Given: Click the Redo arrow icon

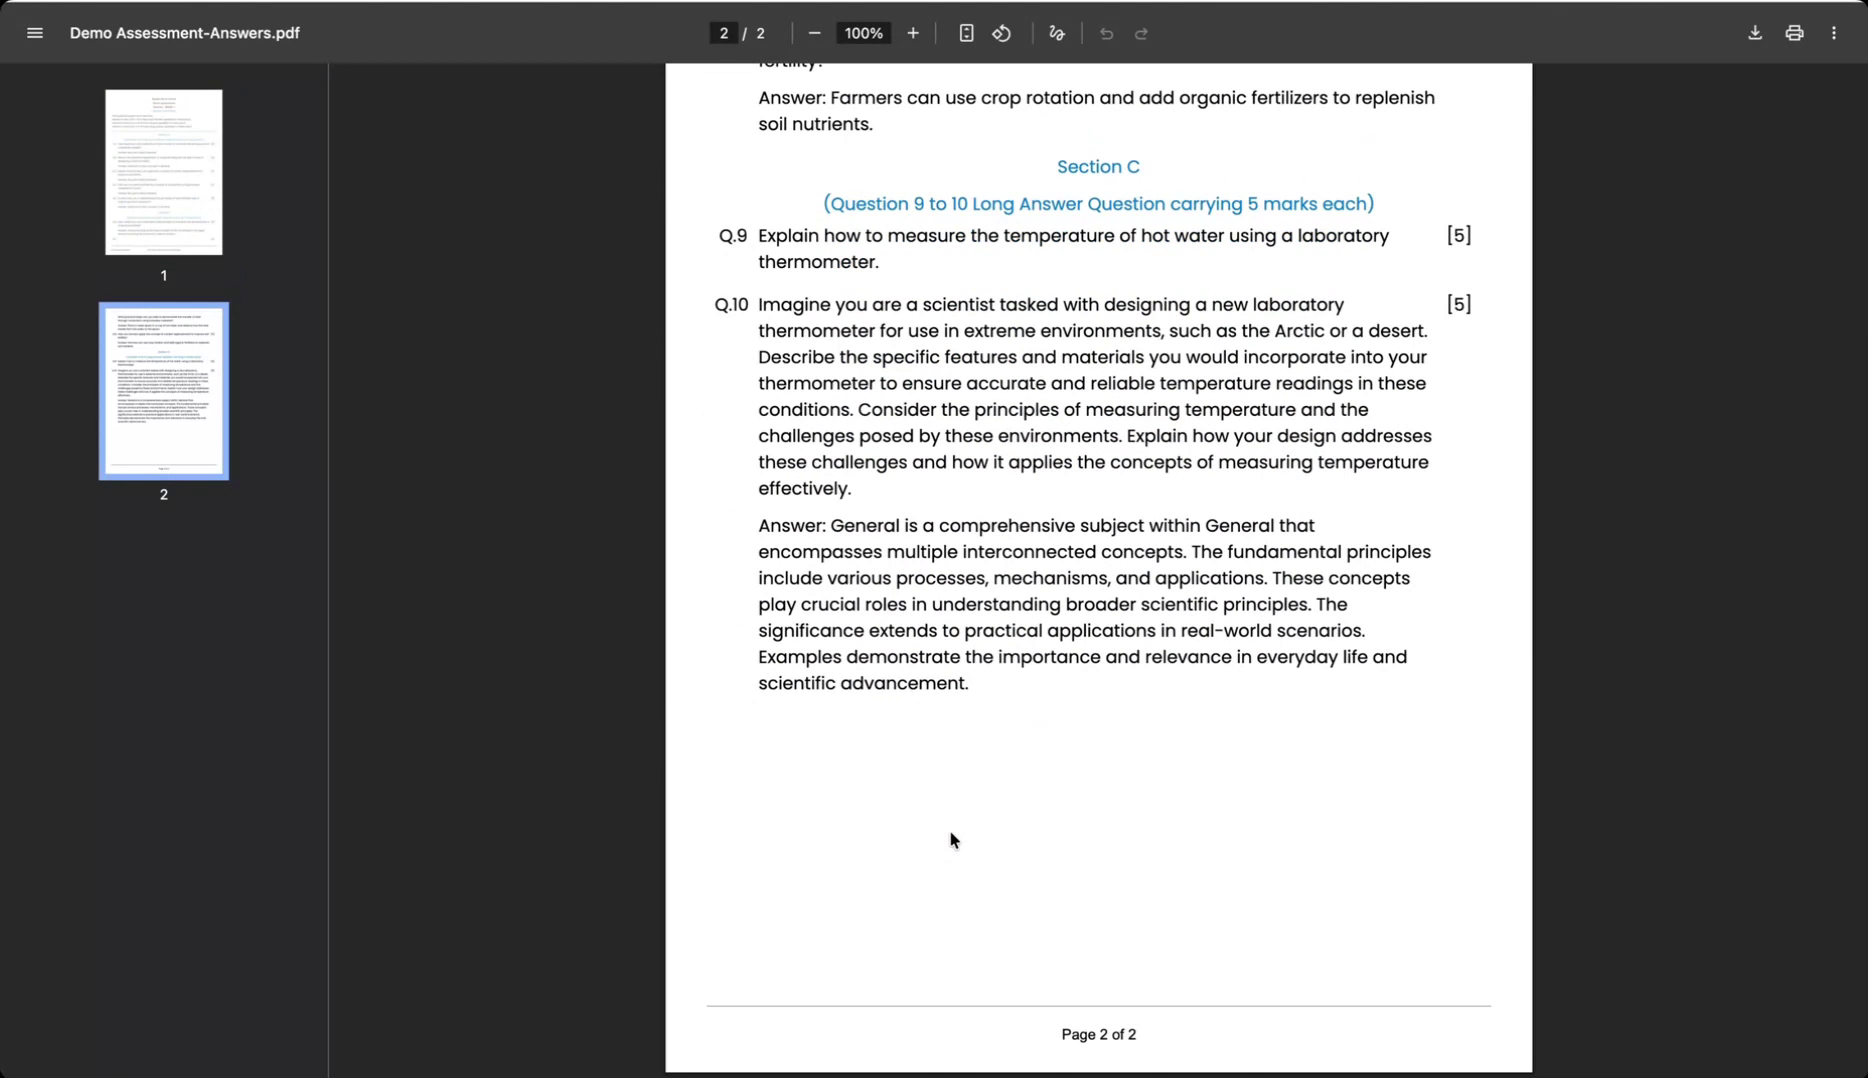Looking at the screenshot, I should tap(1142, 33).
